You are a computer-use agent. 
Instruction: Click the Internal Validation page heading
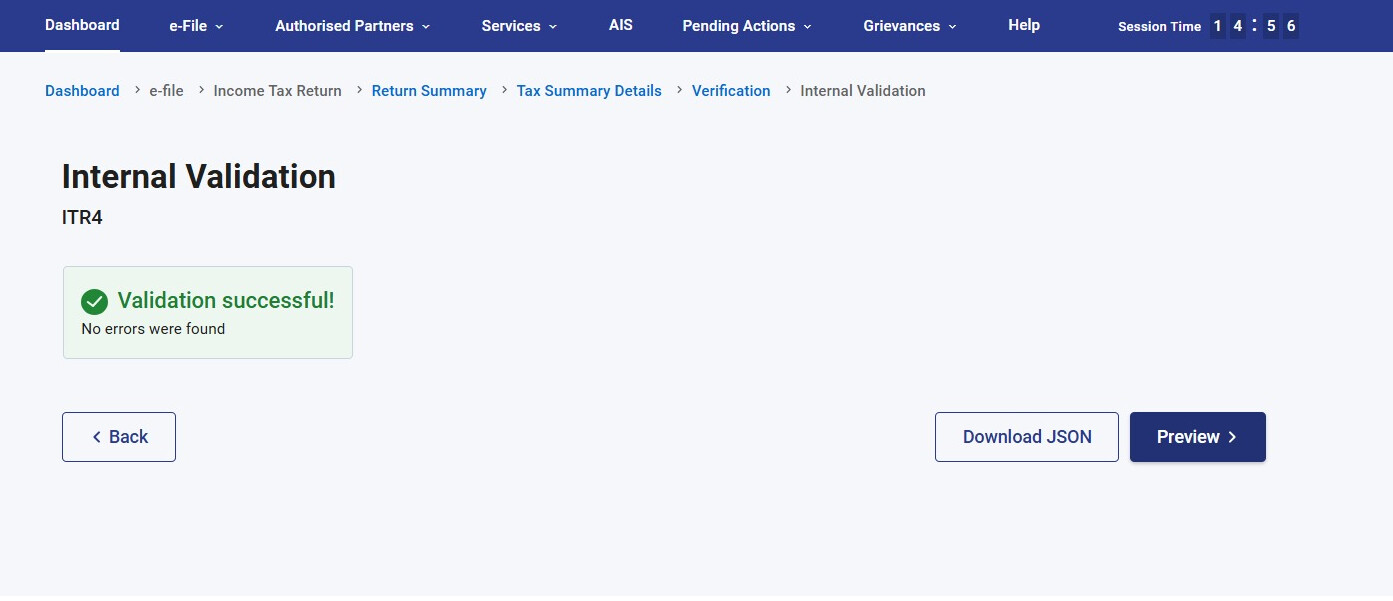(x=199, y=177)
